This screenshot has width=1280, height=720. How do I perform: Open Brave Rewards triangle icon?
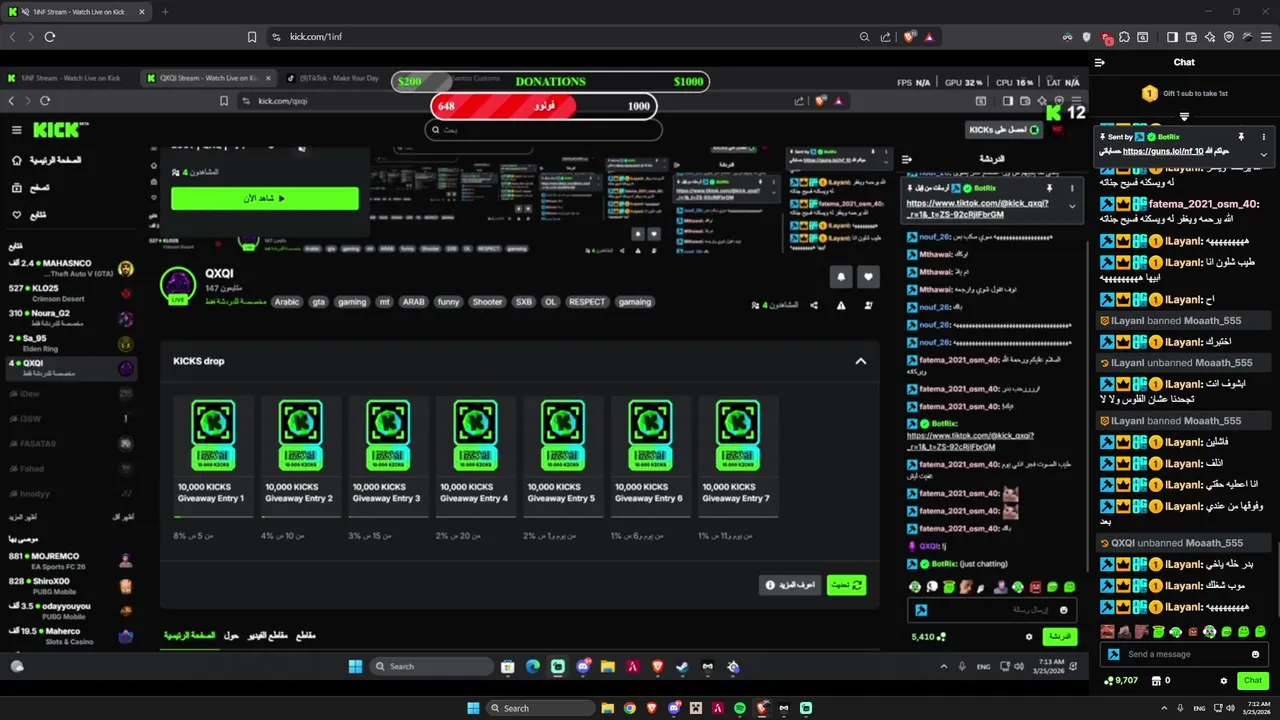(929, 37)
